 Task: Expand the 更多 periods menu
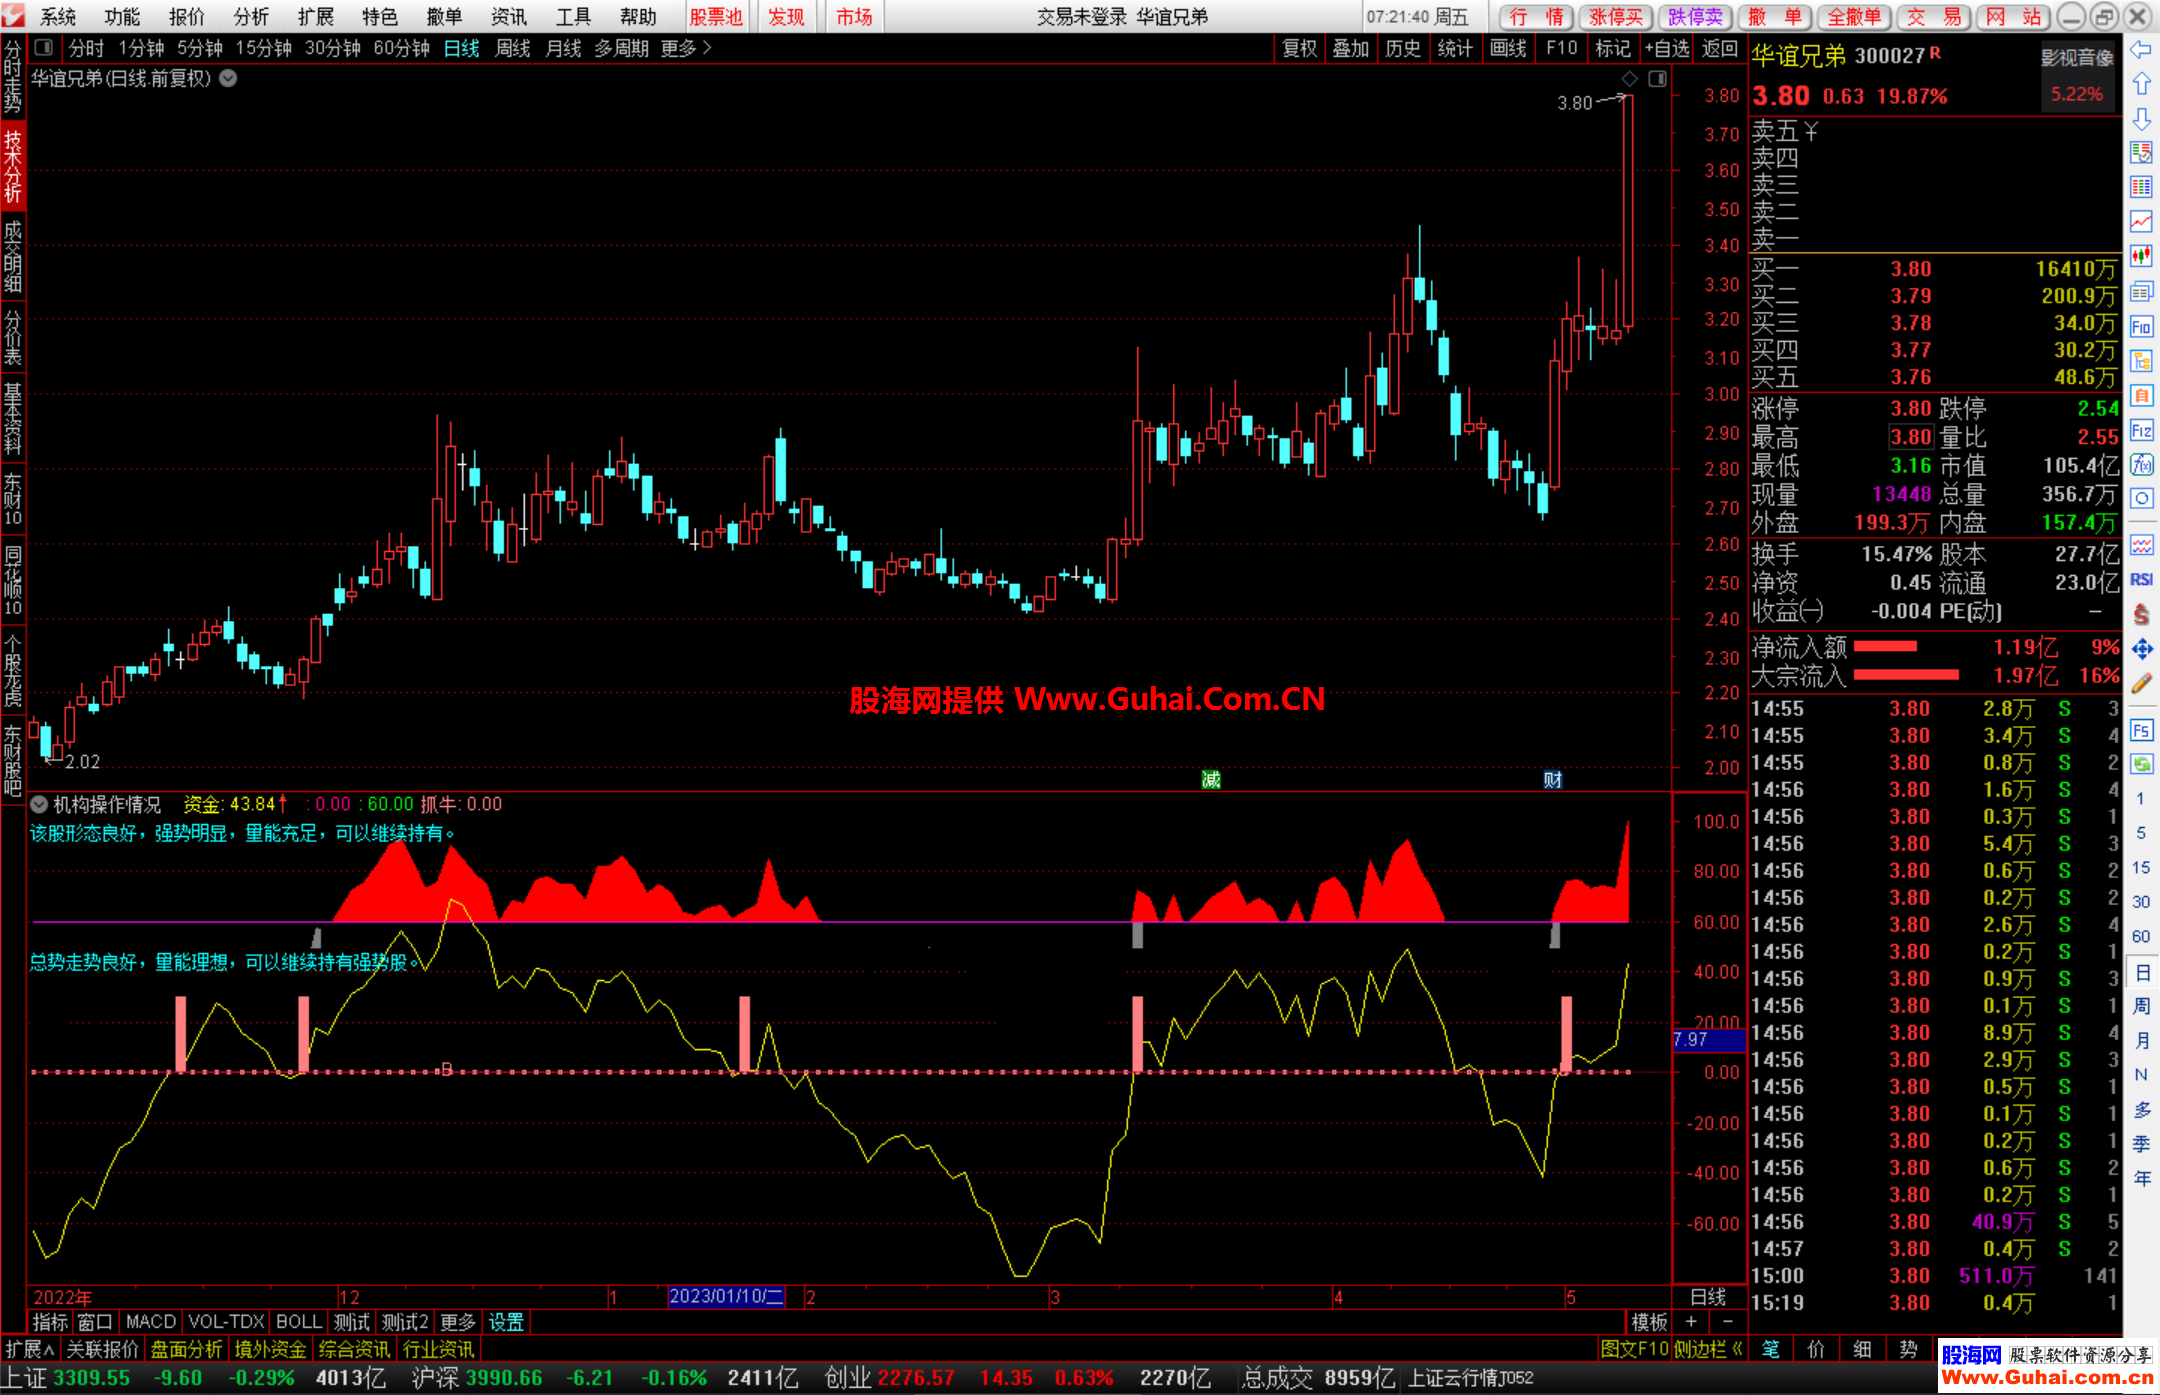tap(686, 48)
